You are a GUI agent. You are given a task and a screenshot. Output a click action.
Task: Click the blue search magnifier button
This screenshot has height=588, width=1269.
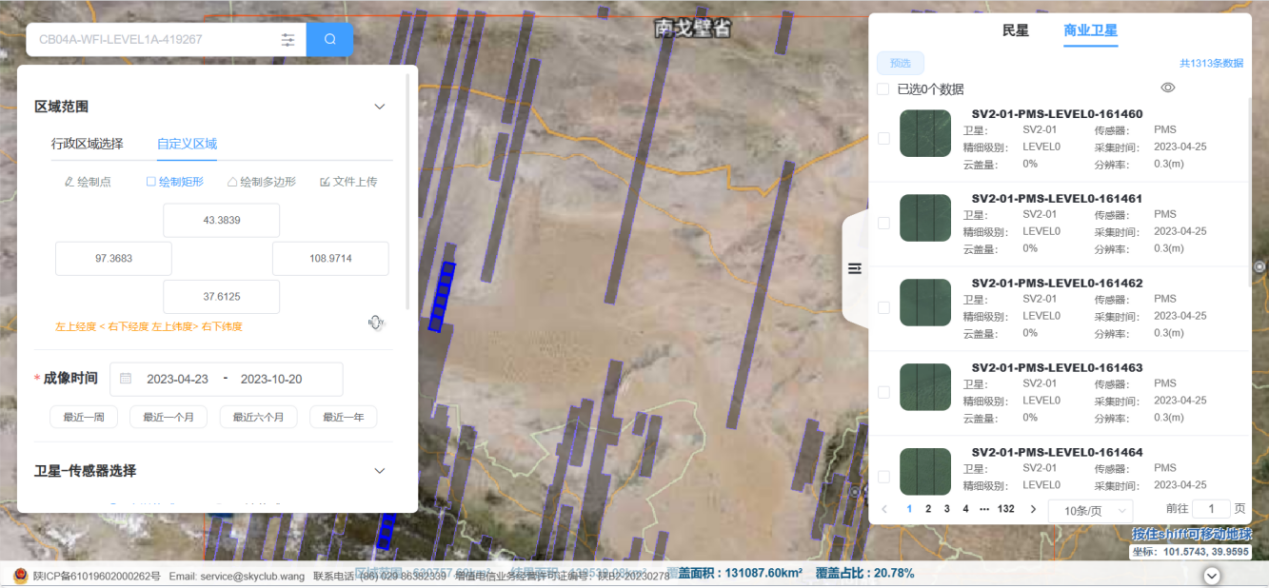pos(330,40)
